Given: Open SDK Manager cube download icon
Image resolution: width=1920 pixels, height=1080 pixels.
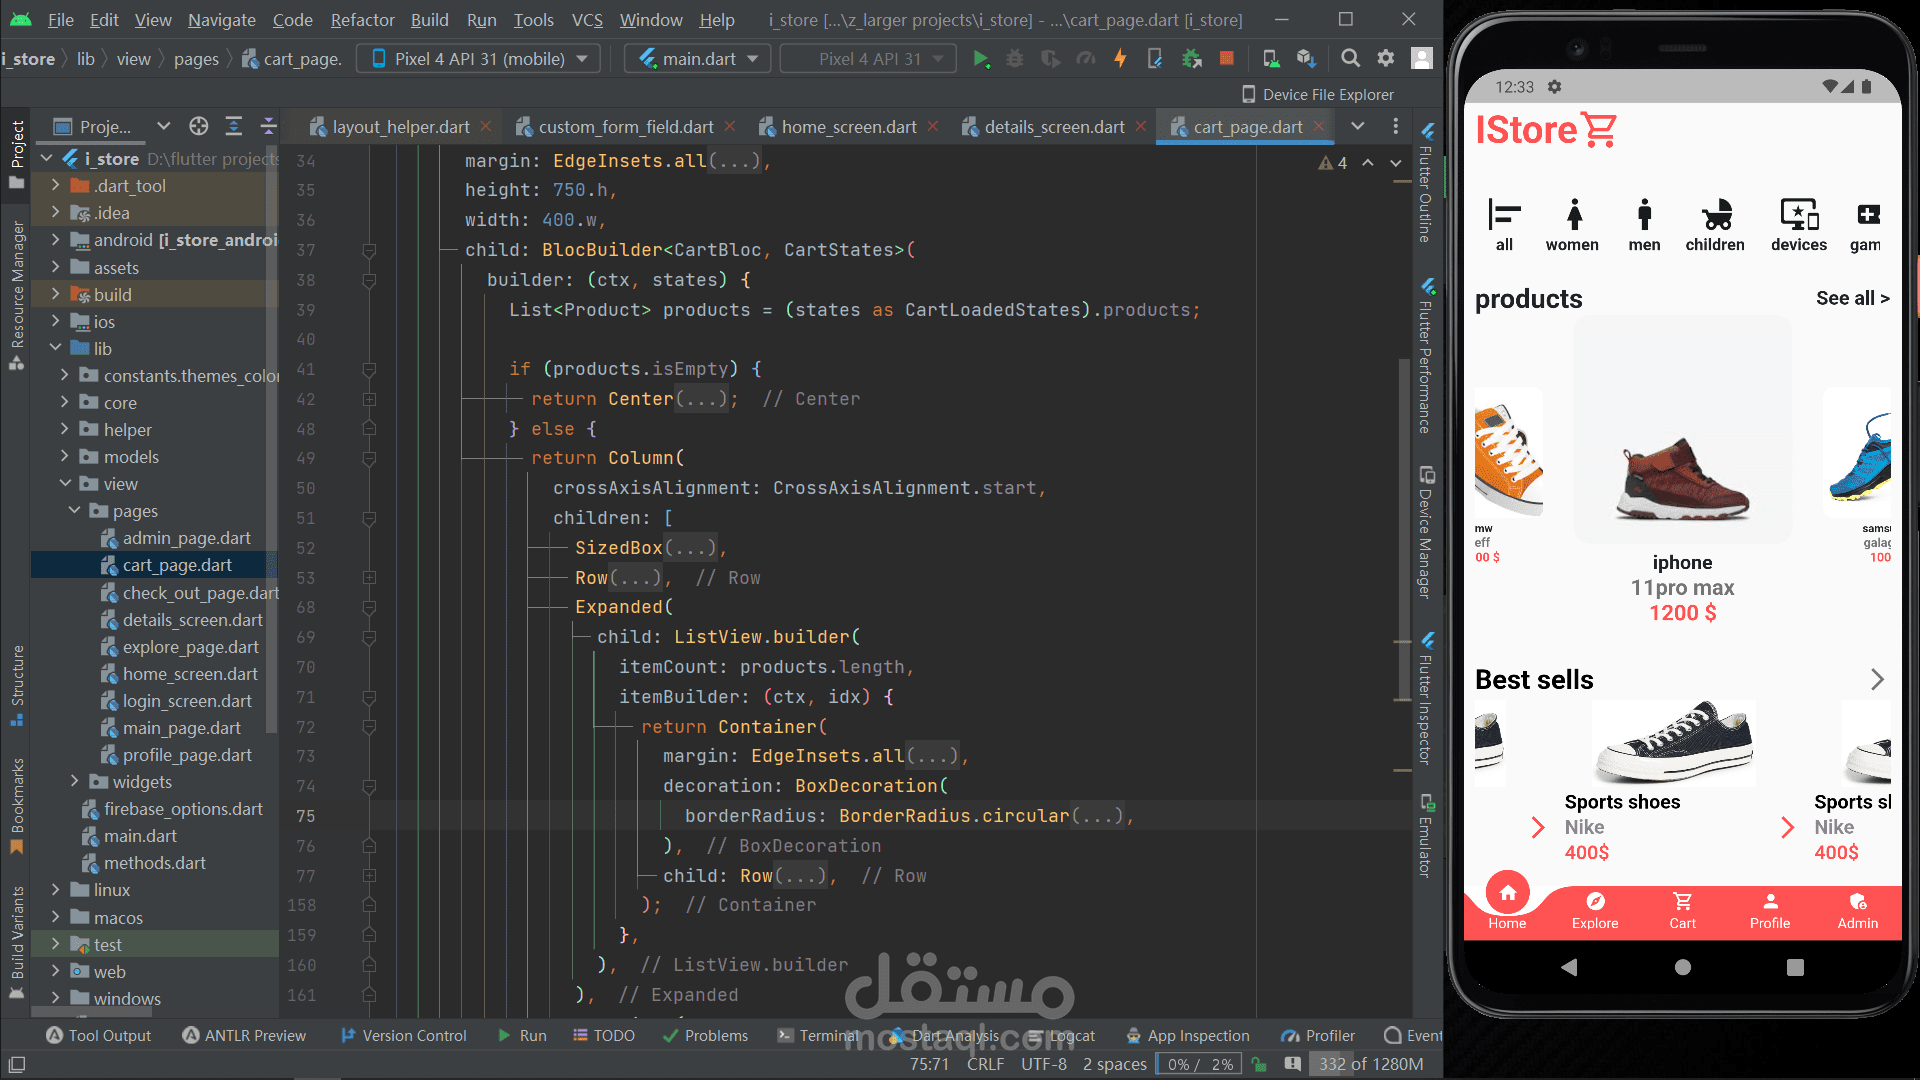Looking at the screenshot, I should click(1306, 59).
